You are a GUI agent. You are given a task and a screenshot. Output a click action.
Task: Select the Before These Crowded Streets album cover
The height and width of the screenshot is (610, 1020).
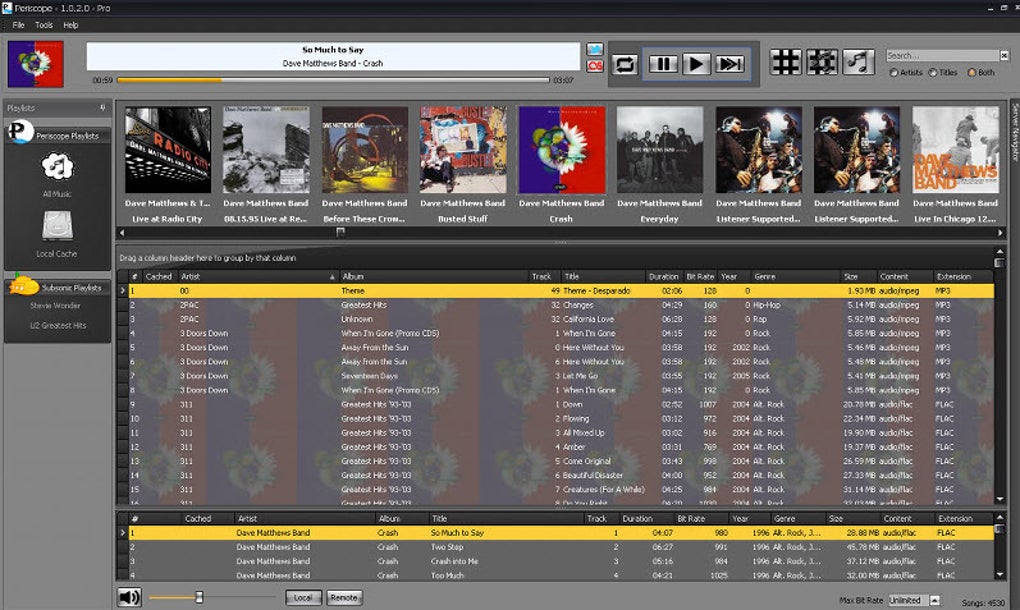[x=365, y=150]
